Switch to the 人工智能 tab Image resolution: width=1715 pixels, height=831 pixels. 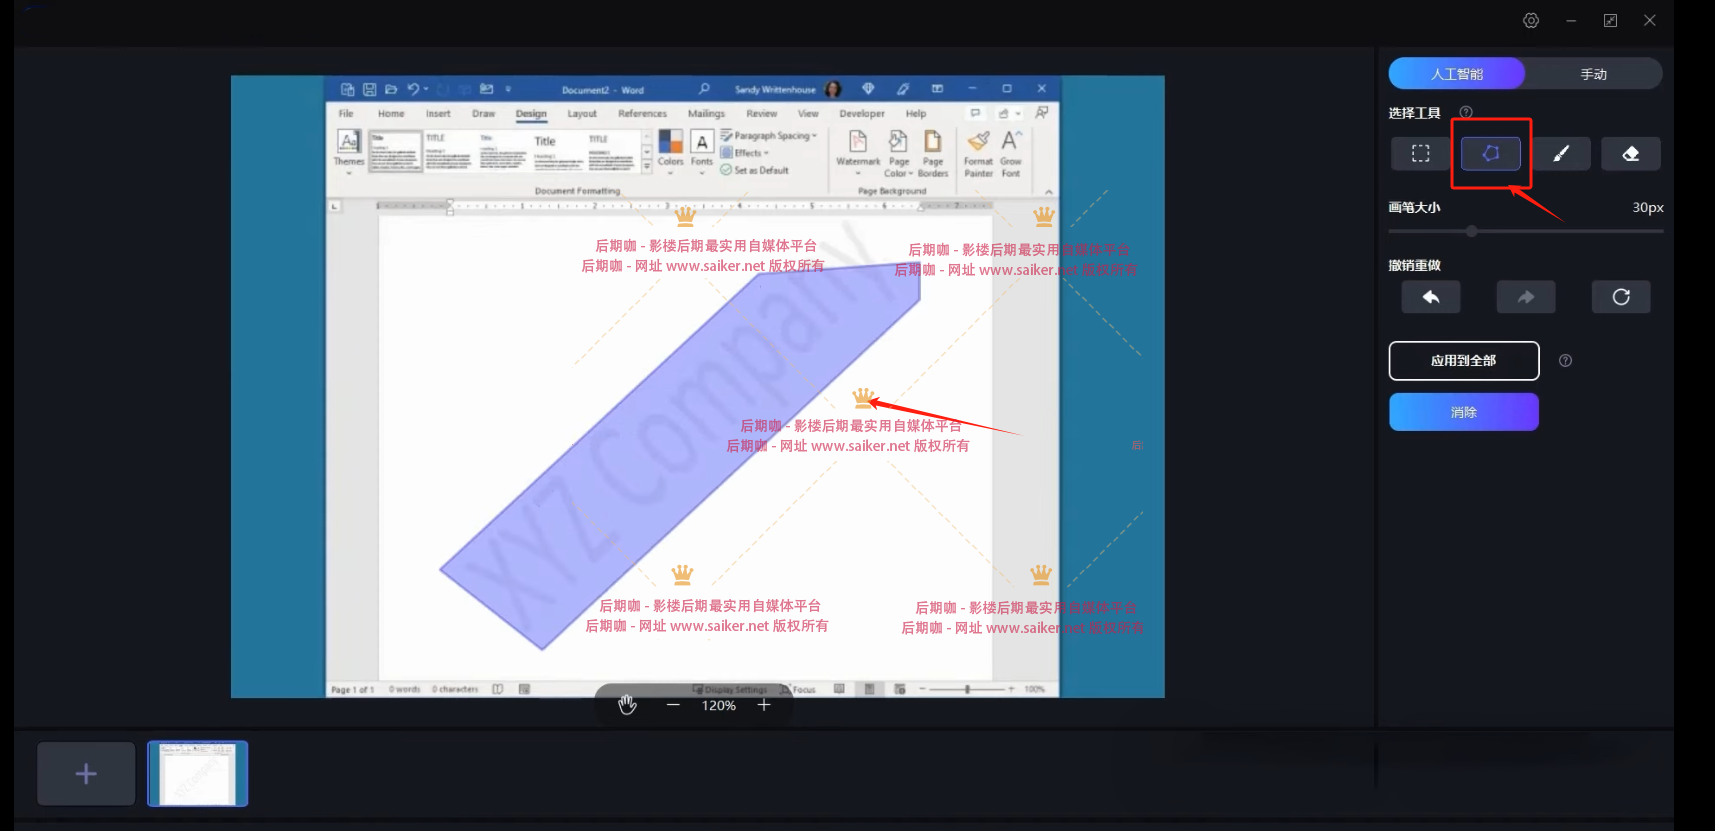[x=1457, y=74]
